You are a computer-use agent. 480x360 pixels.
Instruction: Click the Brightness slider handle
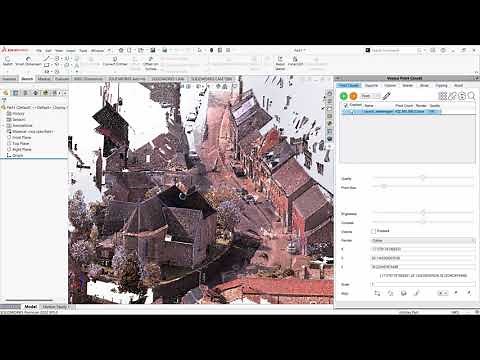[x=423, y=212]
